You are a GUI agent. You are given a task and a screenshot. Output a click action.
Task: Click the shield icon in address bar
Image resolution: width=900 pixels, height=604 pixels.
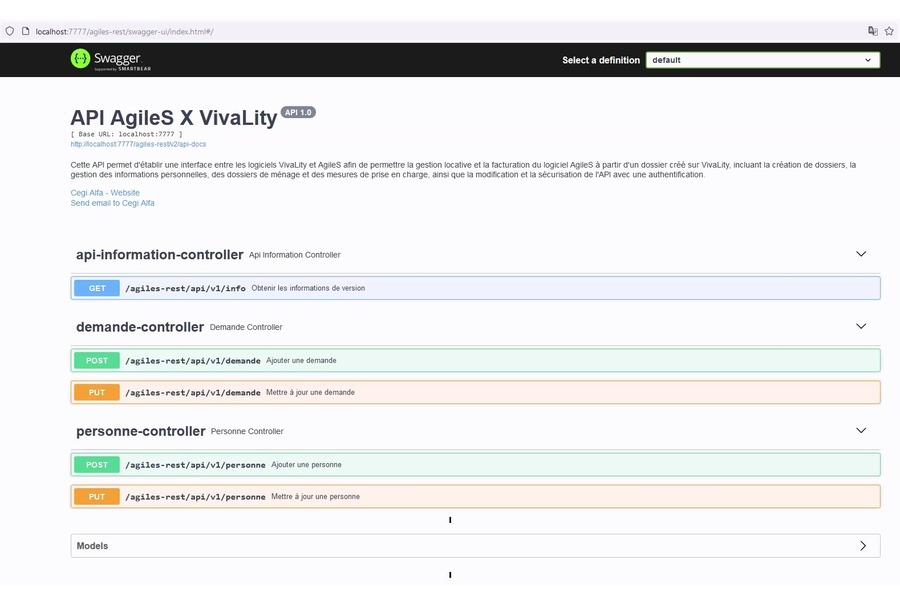pos(10,31)
